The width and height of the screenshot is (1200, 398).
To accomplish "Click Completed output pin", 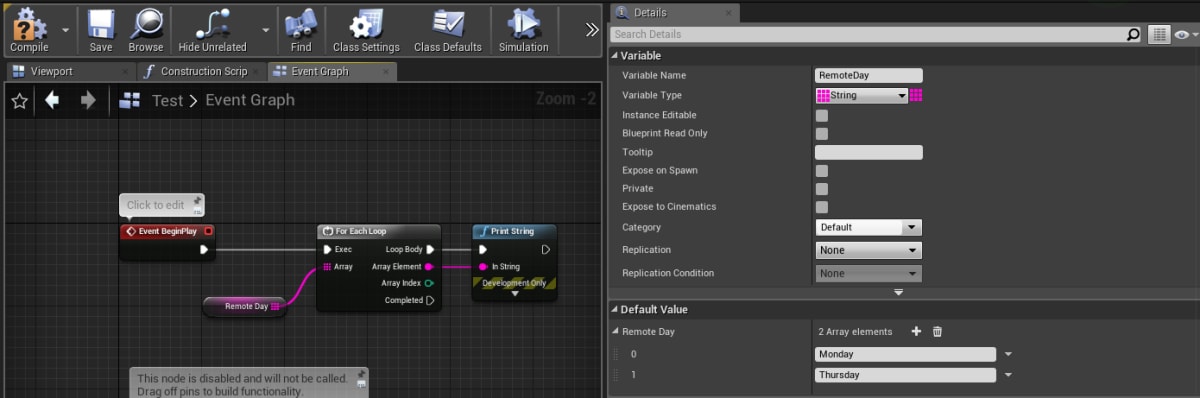I will (430, 300).
